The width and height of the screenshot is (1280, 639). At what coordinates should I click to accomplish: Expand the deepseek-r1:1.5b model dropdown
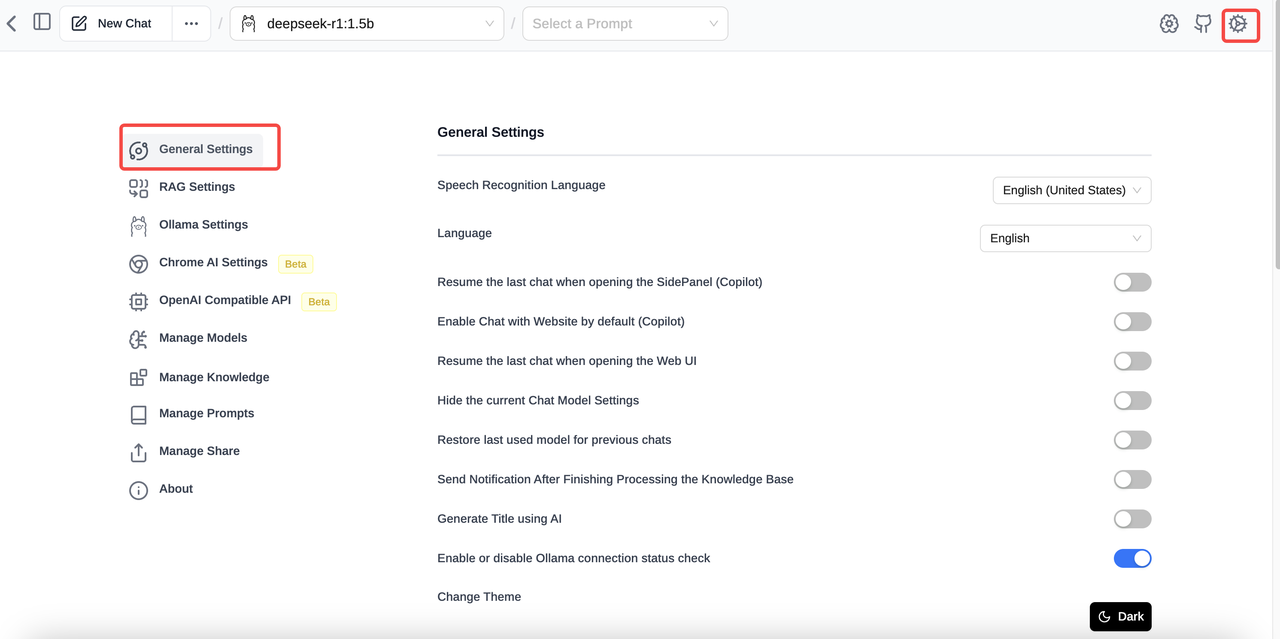point(367,24)
